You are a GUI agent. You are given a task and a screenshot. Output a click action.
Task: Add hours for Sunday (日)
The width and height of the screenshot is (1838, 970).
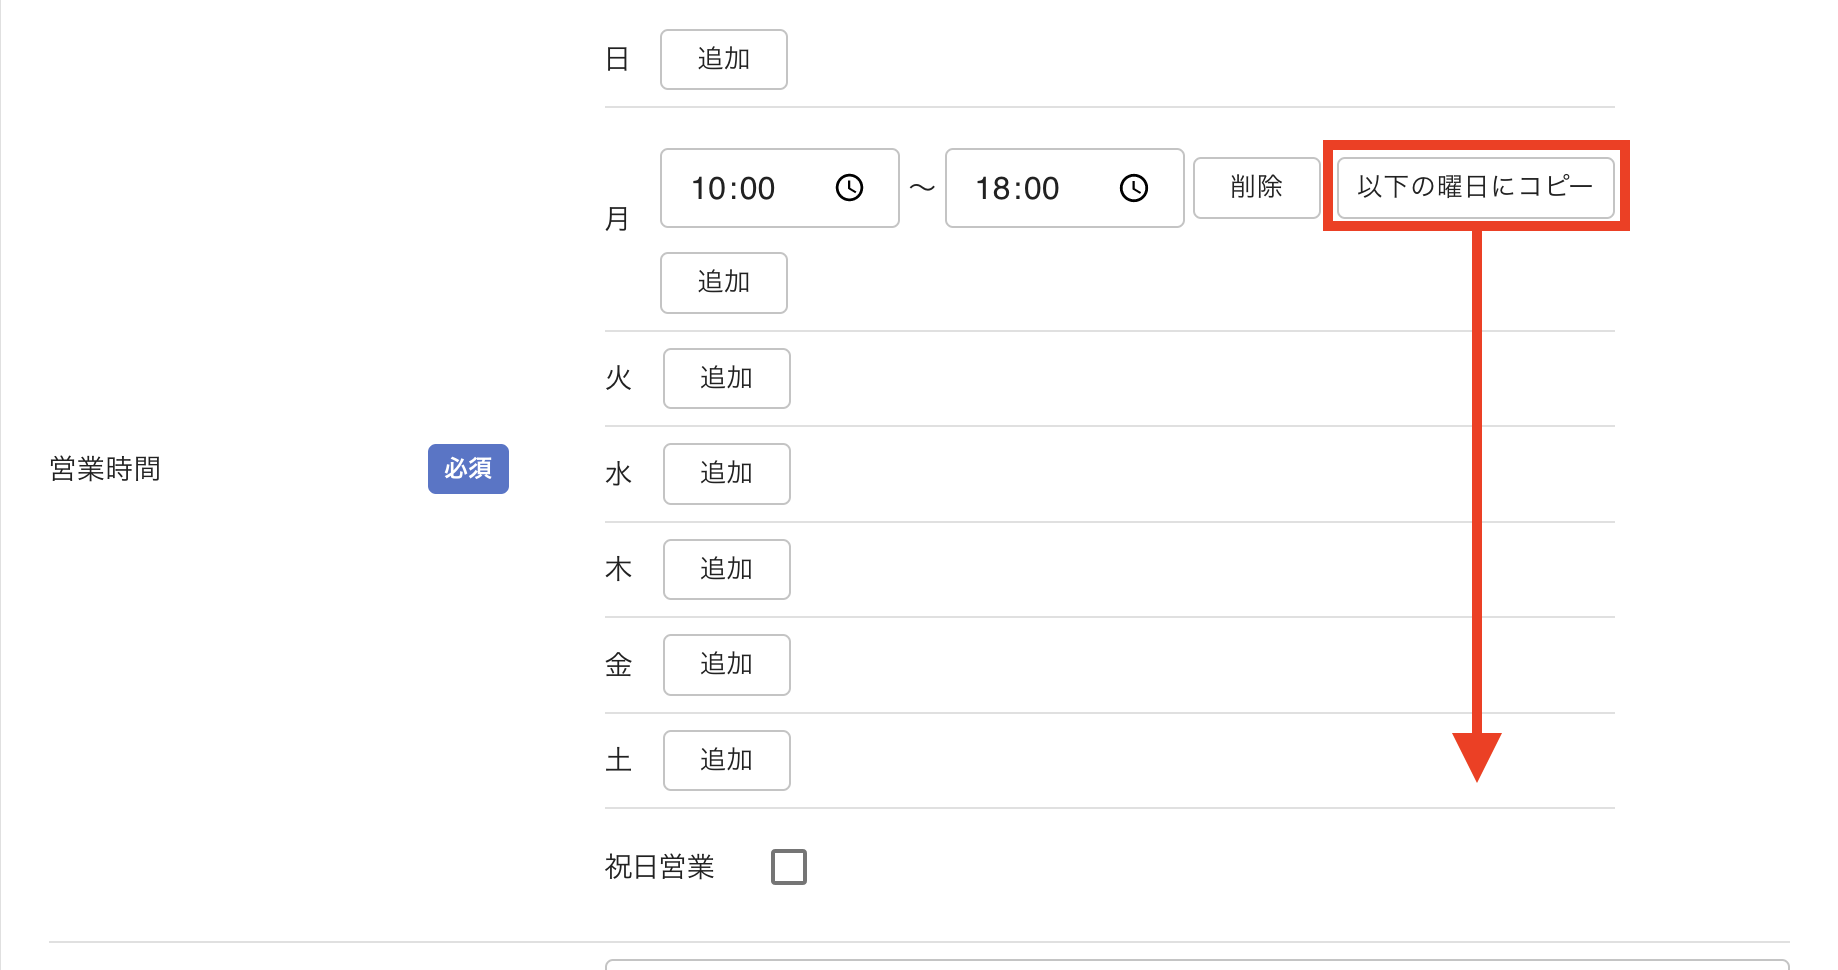click(723, 60)
